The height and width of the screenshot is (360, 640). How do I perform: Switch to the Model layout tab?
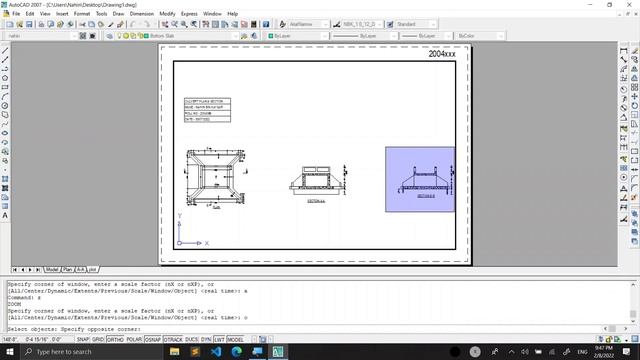(x=52, y=270)
